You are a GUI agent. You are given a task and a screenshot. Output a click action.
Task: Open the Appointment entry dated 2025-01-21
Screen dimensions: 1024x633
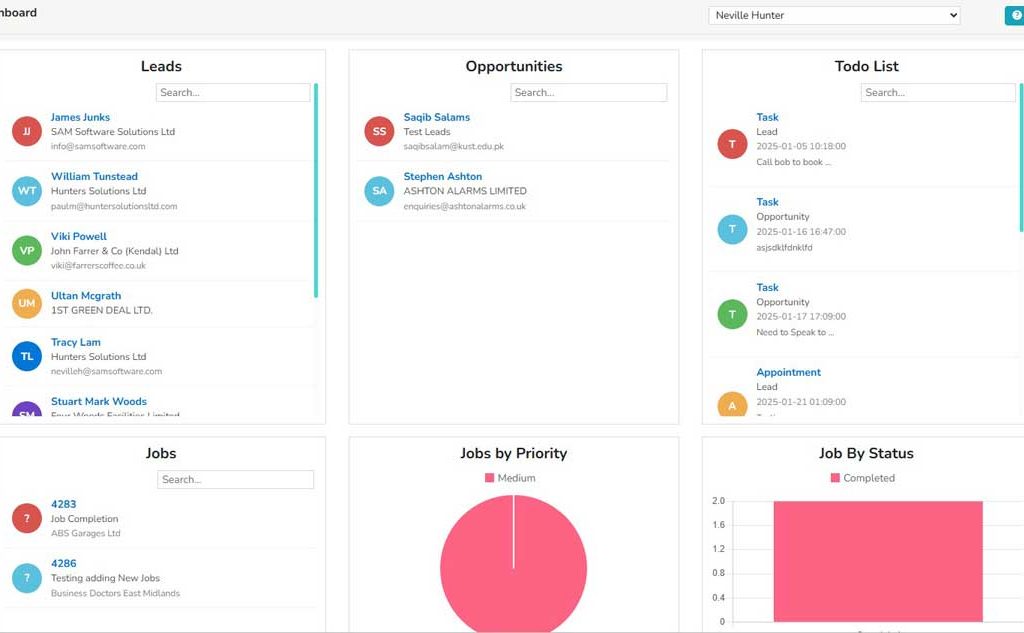[789, 372]
